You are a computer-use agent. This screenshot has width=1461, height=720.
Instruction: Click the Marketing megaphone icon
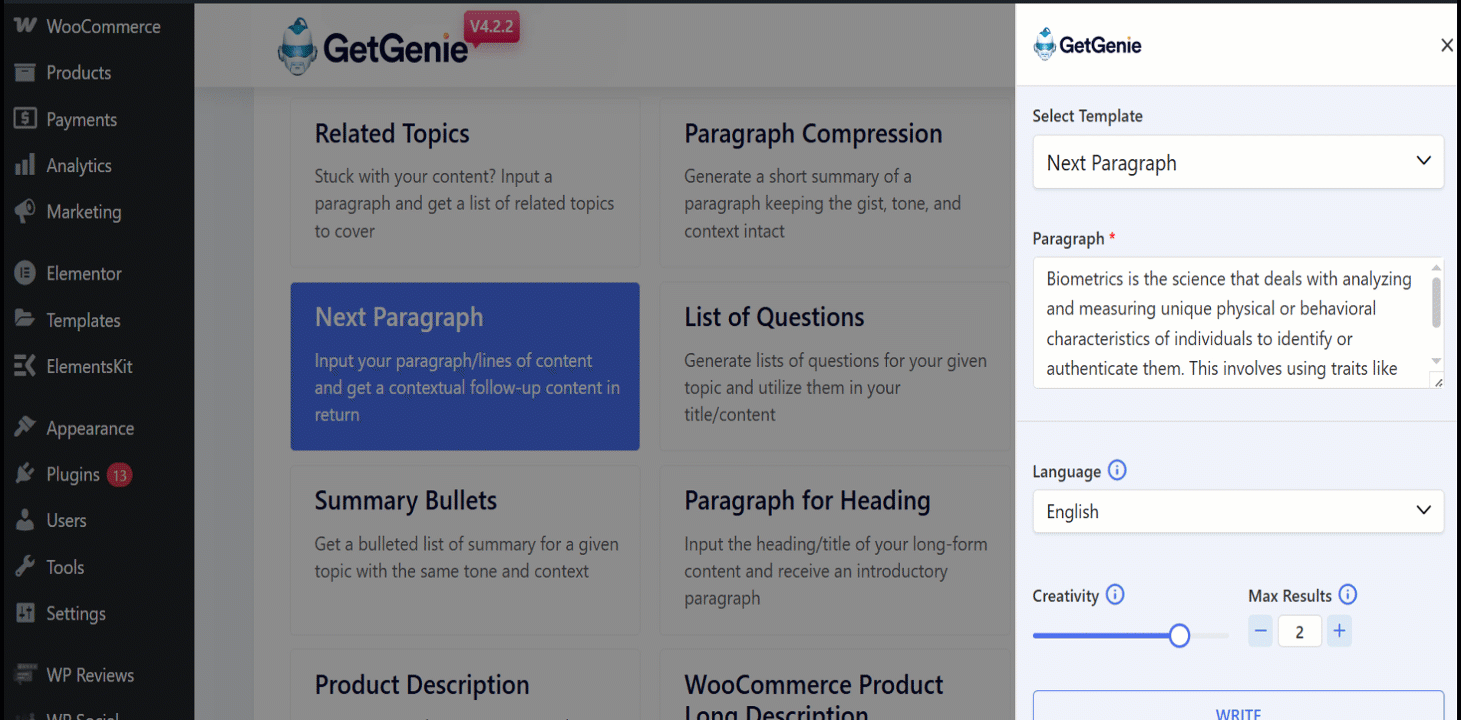26,212
